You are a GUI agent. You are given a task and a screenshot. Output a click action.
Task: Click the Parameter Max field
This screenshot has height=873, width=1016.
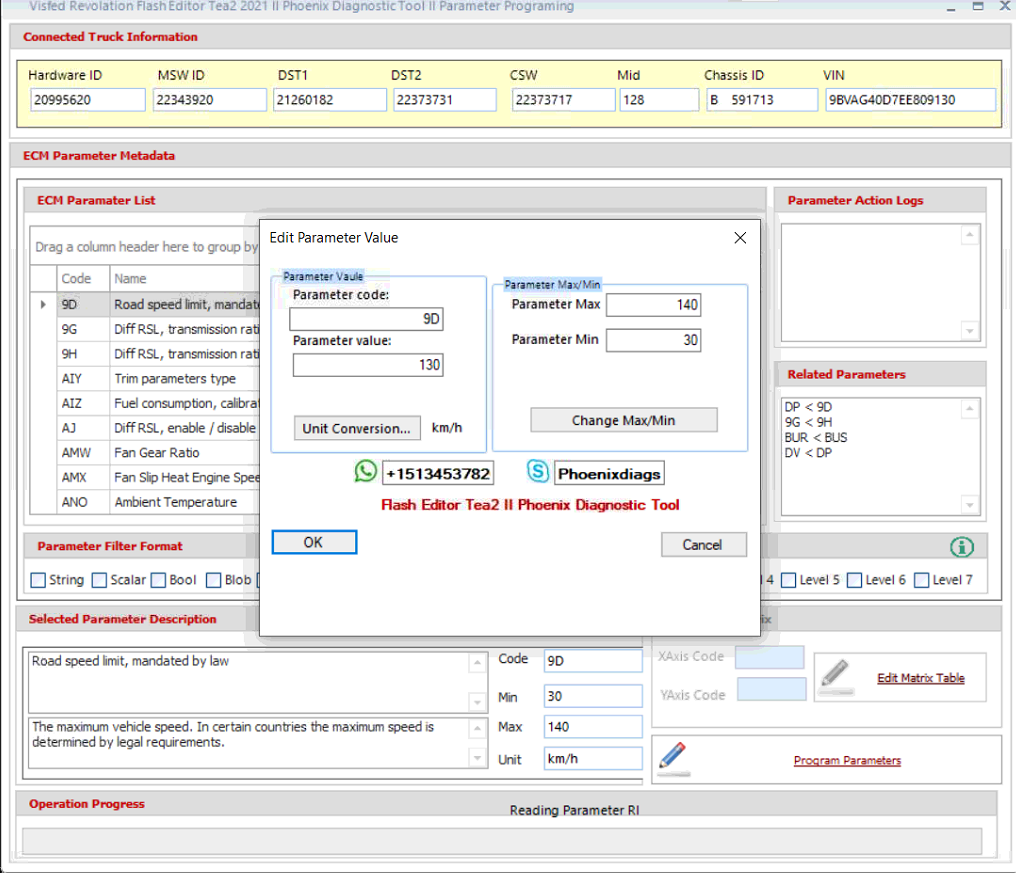click(x=654, y=305)
